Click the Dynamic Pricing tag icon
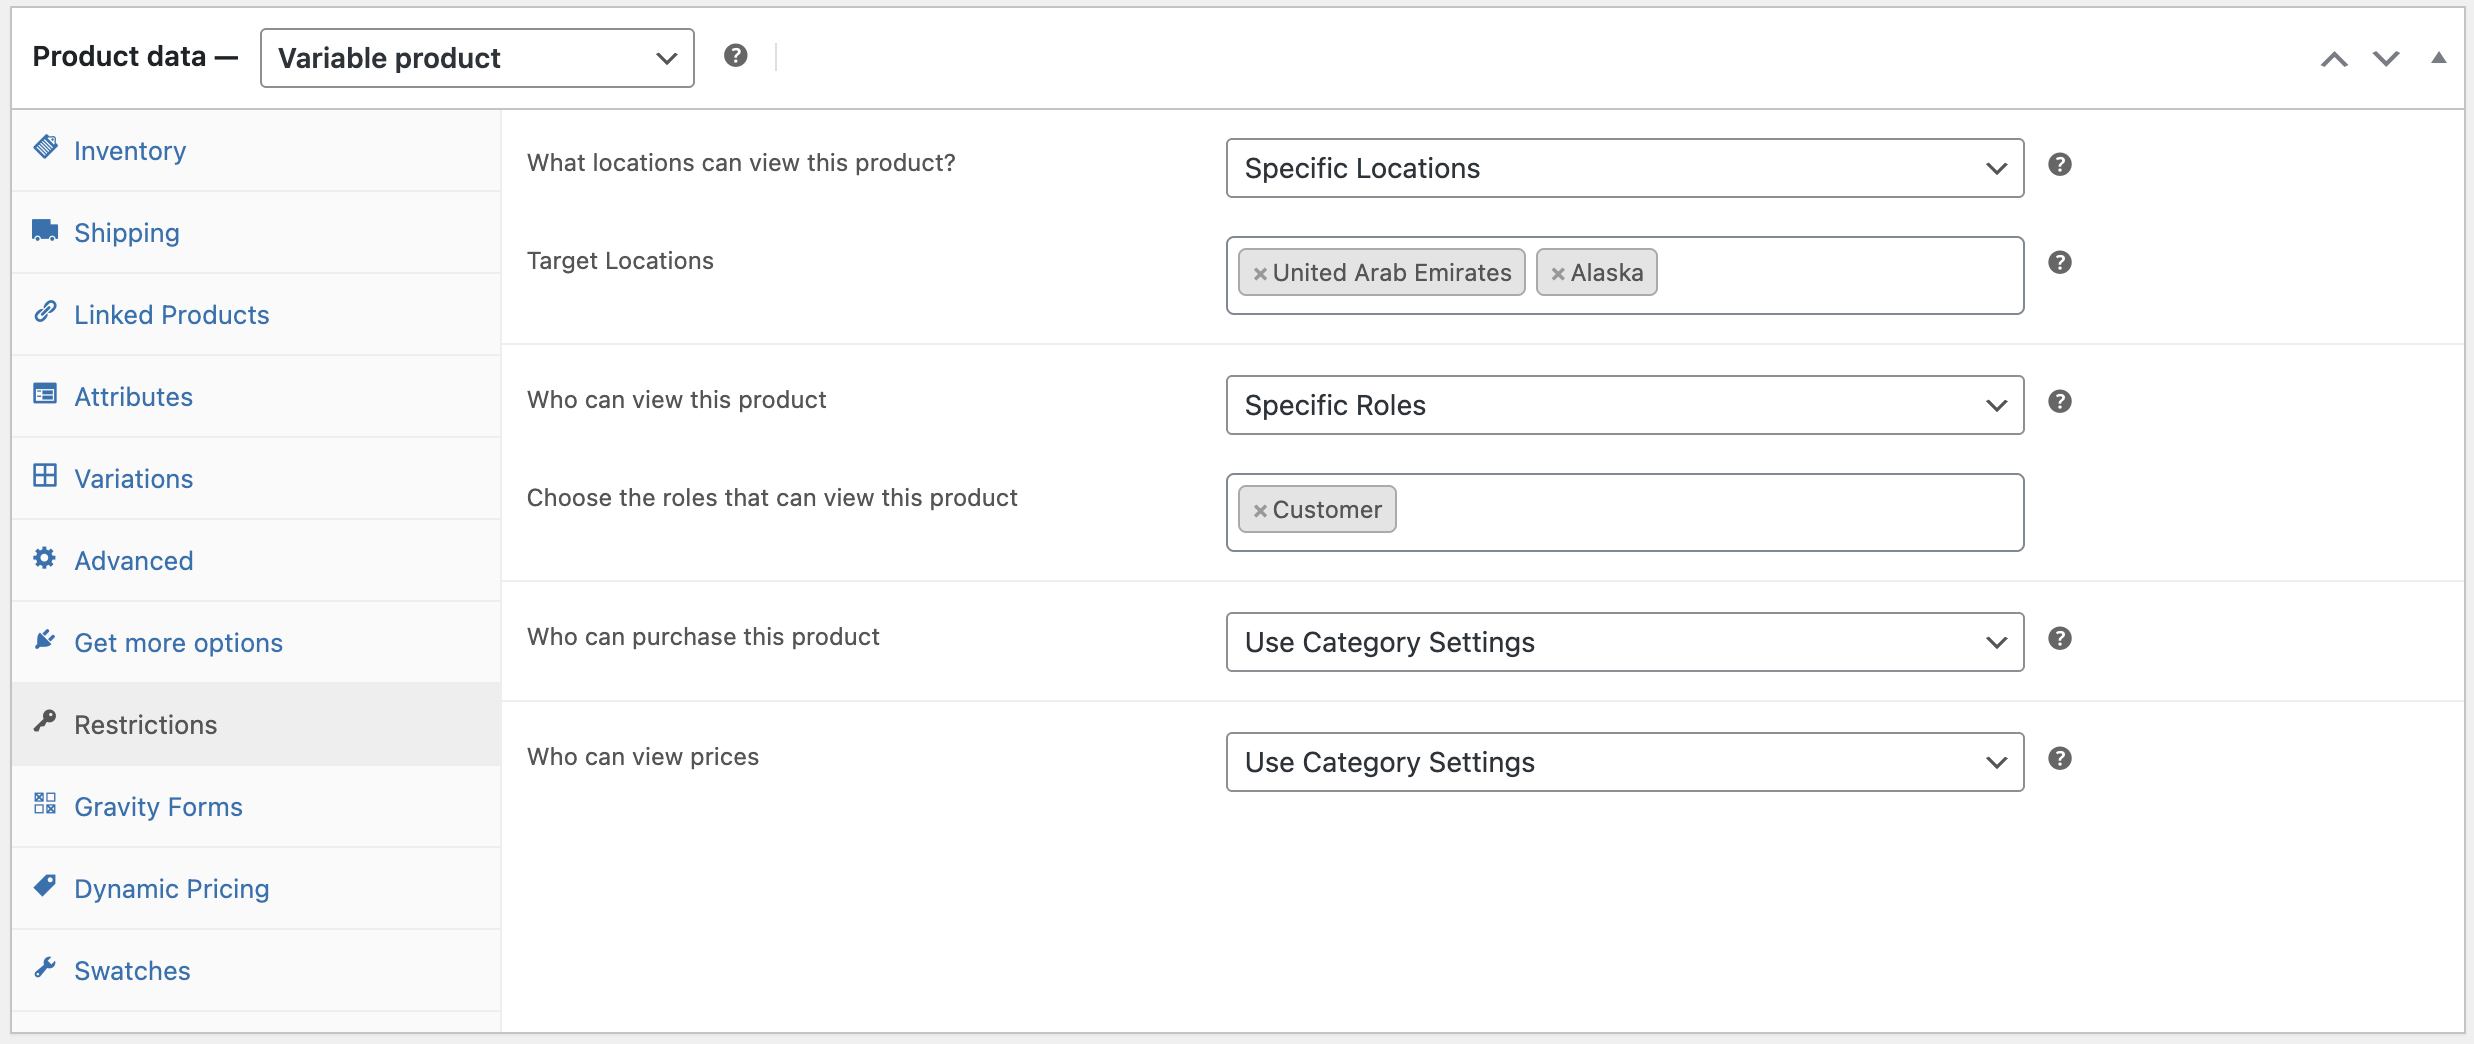Viewport: 2474px width, 1044px height. click(x=45, y=885)
